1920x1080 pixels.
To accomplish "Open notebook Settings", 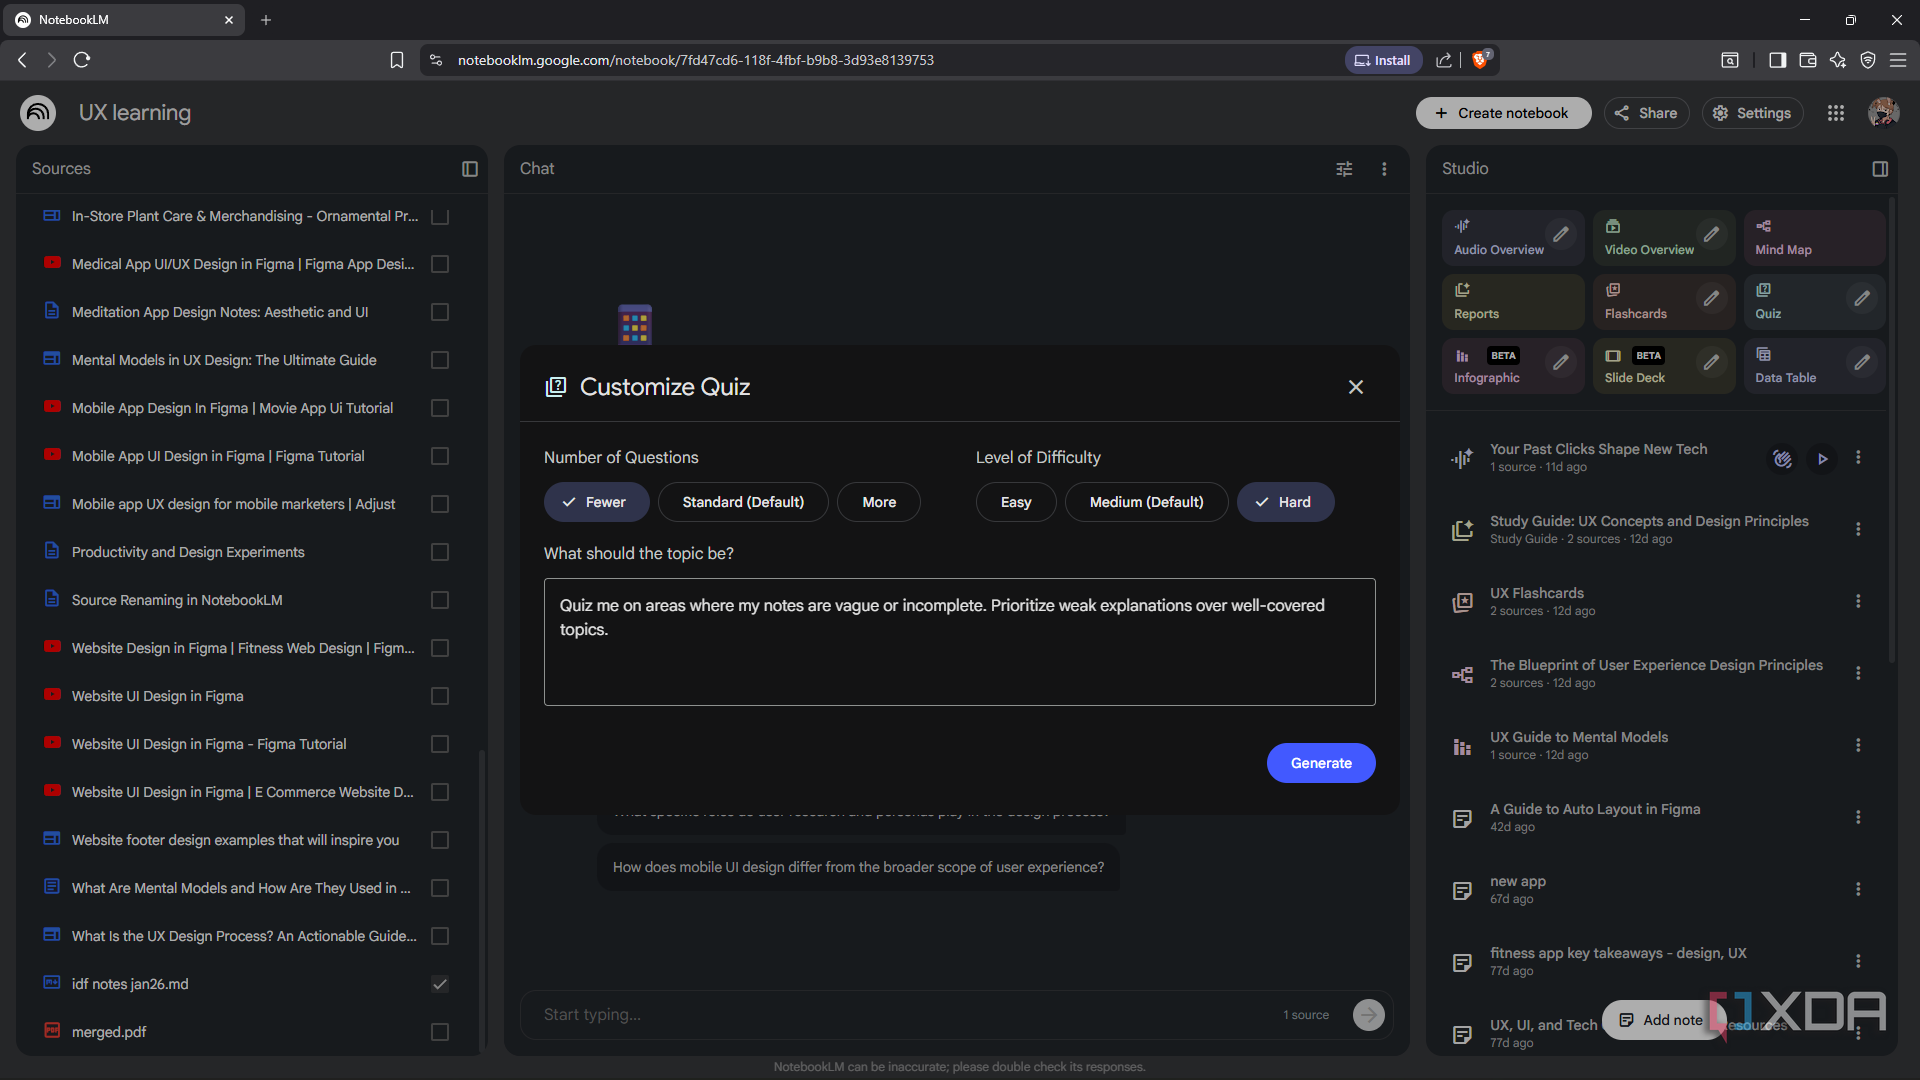I will pos(1753,113).
